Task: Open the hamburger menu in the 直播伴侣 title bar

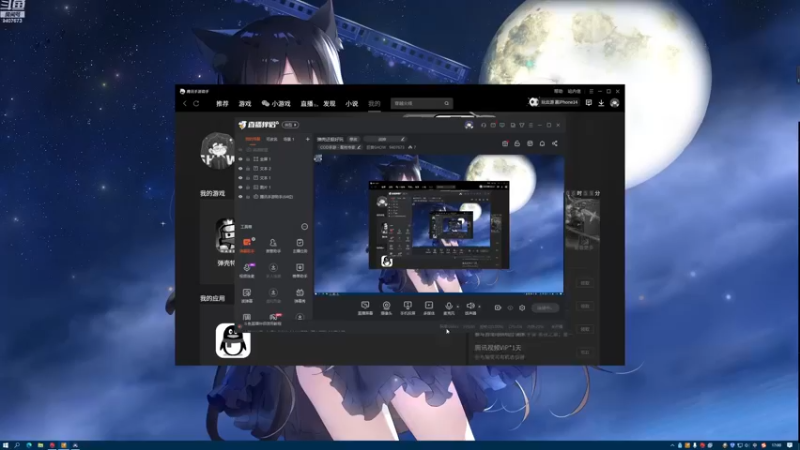Action: pos(531,125)
